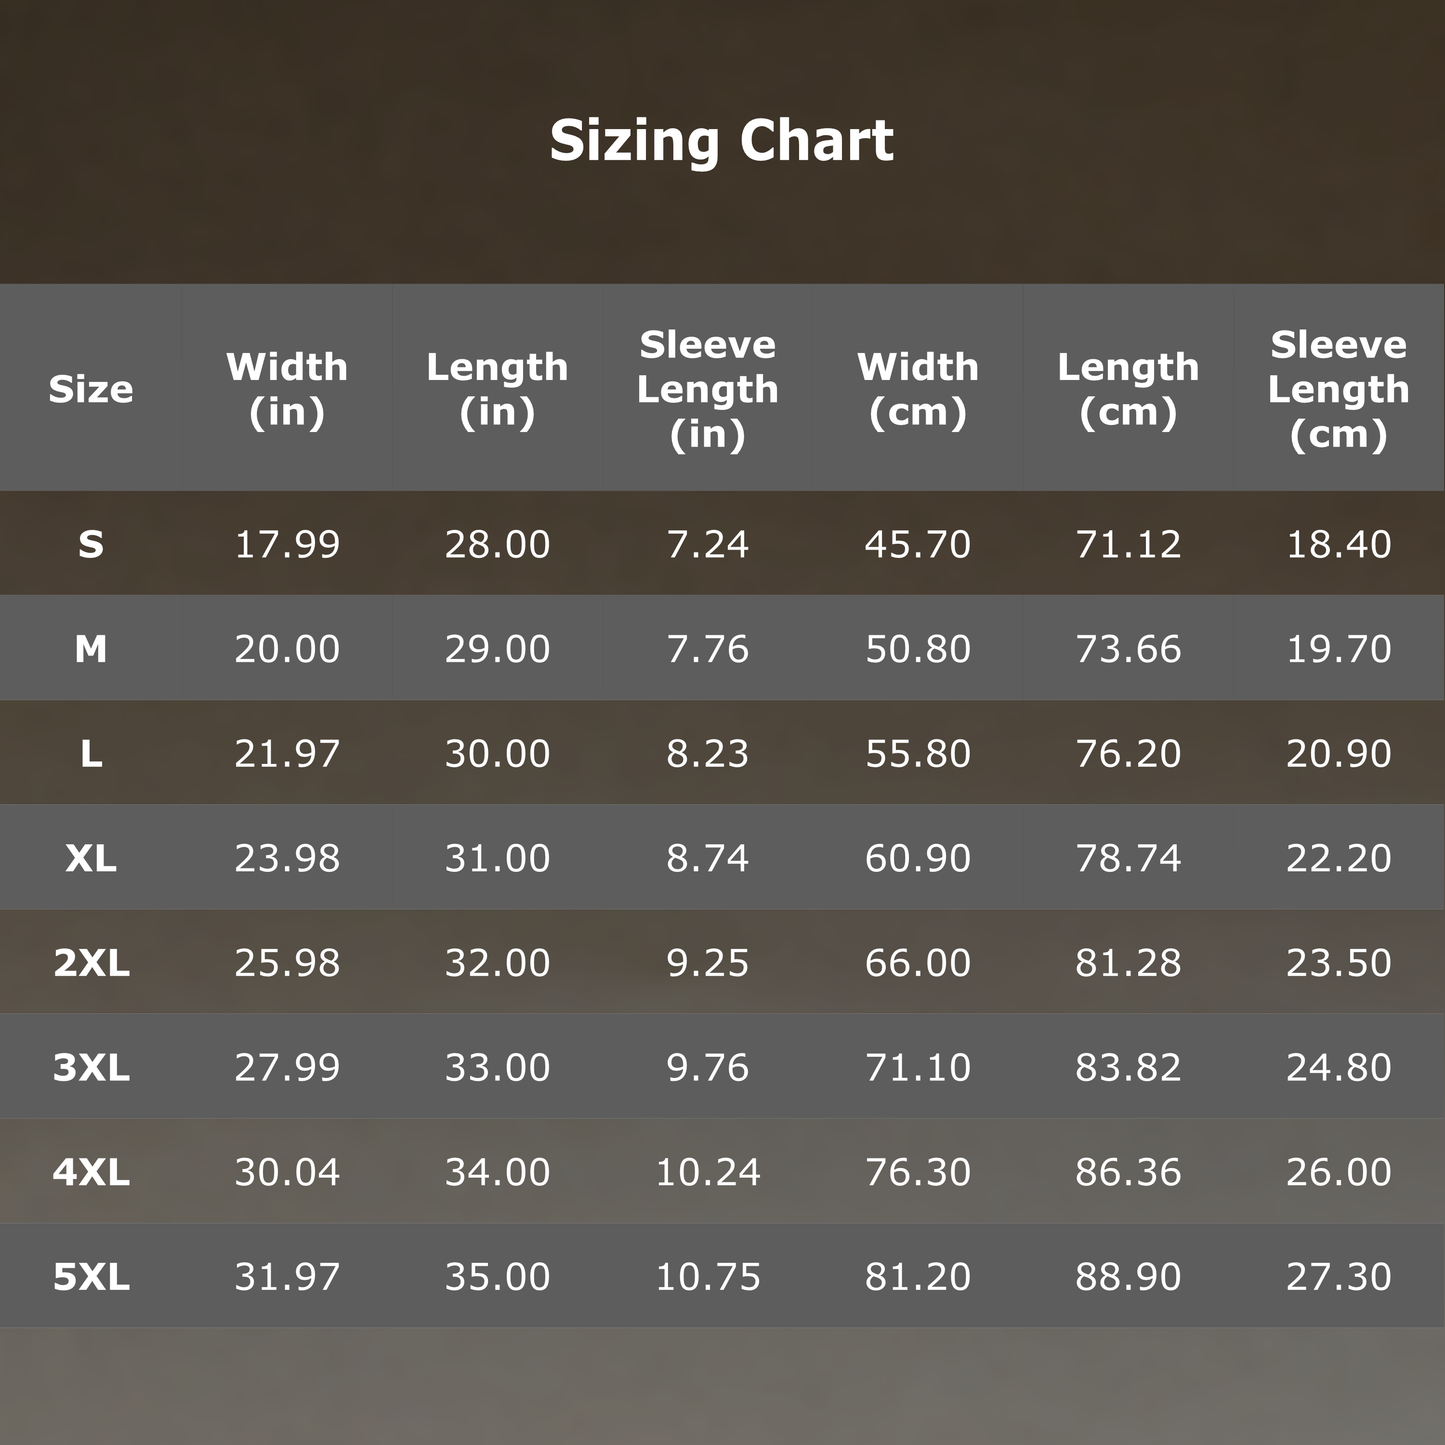Click the Length (in) column header

pyautogui.click(x=497, y=389)
